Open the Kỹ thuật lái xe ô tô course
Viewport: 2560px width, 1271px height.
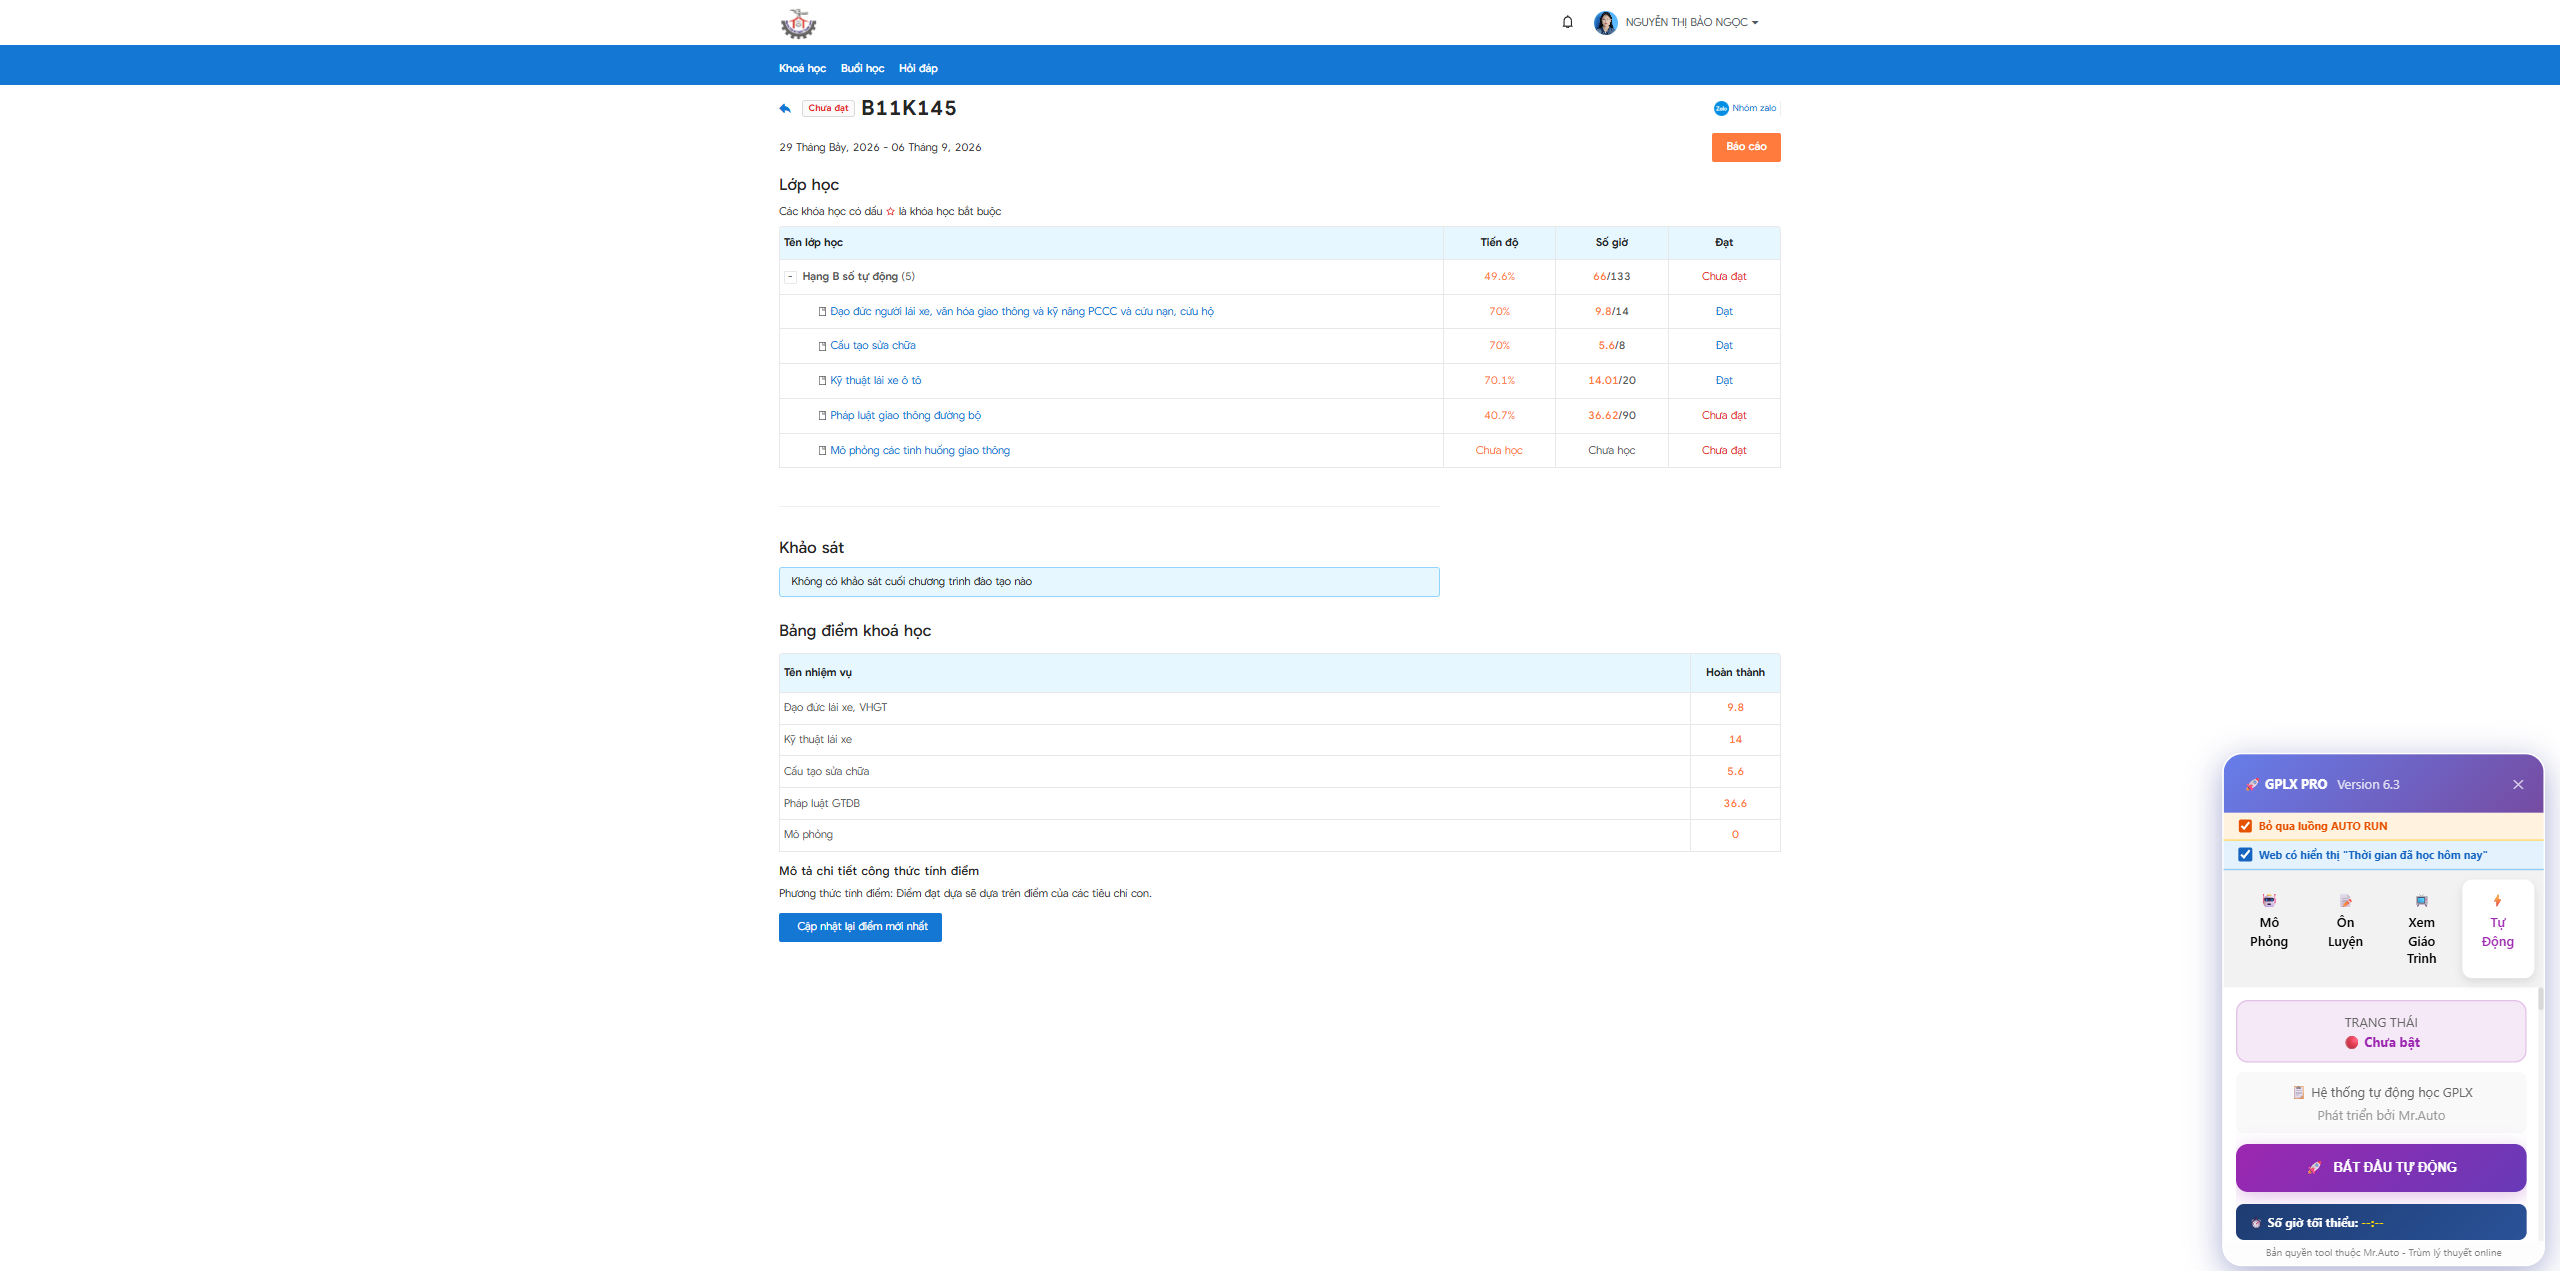click(x=875, y=380)
